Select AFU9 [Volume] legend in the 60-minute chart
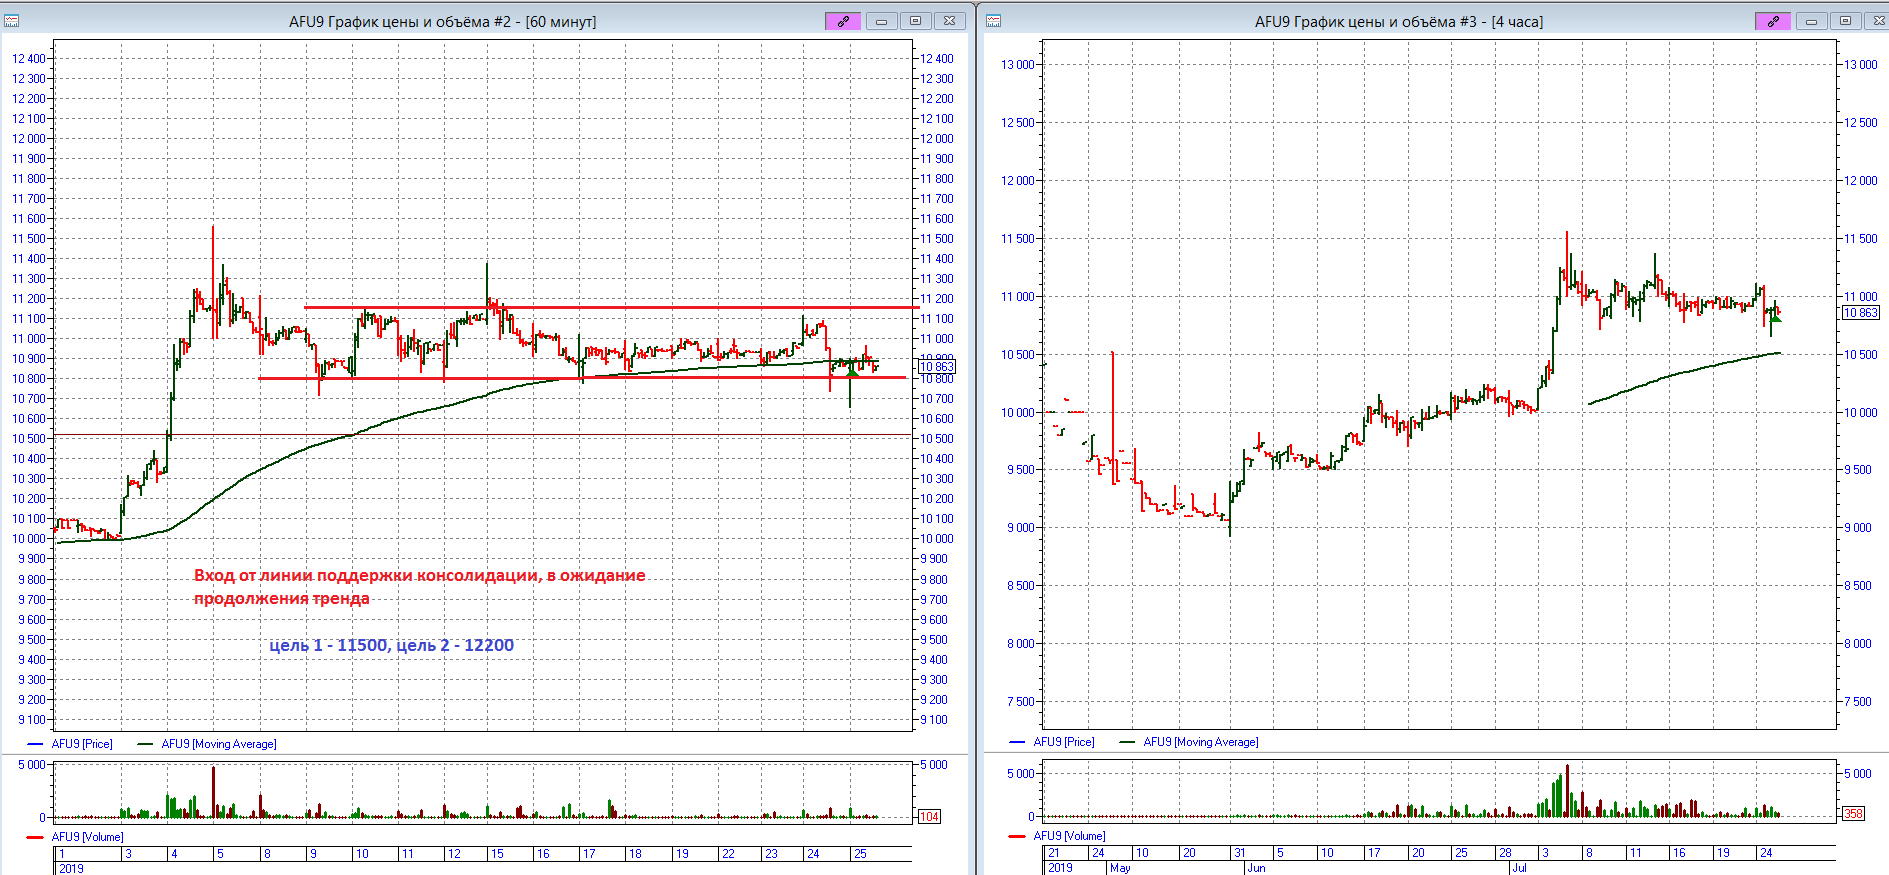 point(87,837)
